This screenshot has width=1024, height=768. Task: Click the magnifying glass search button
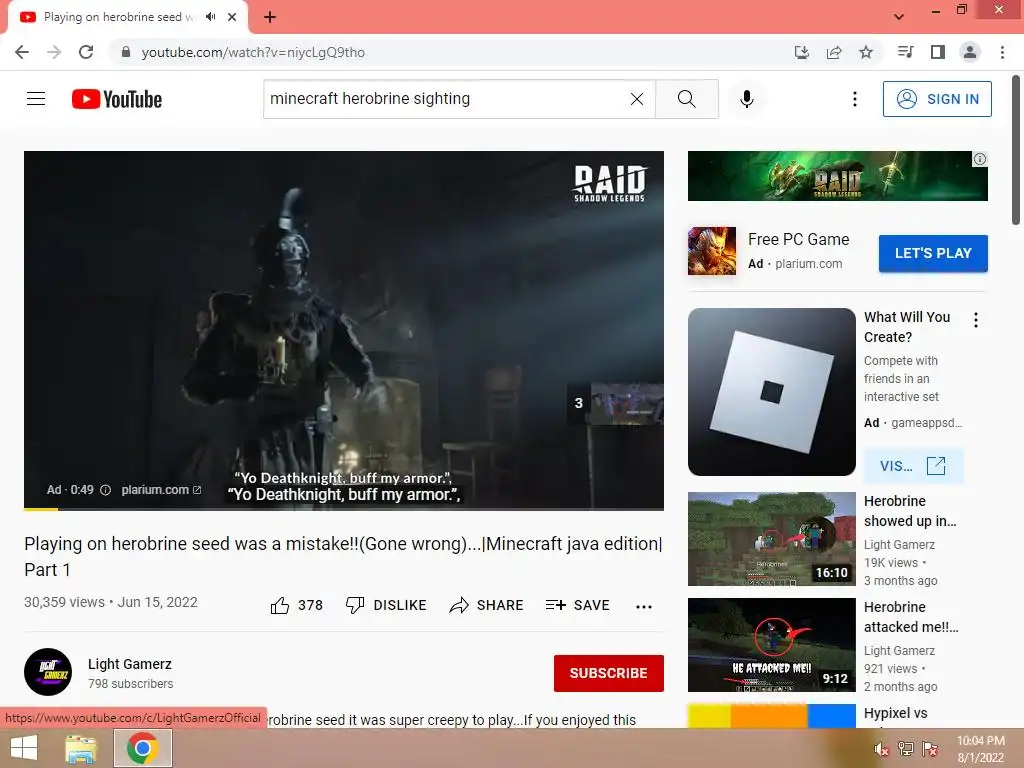click(686, 99)
